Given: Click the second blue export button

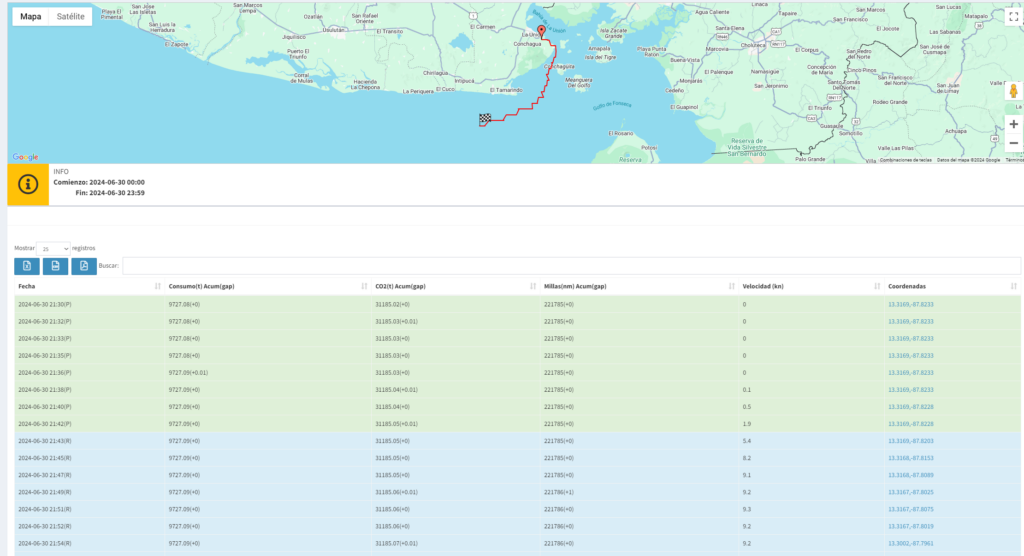Looking at the screenshot, I should pos(55,266).
